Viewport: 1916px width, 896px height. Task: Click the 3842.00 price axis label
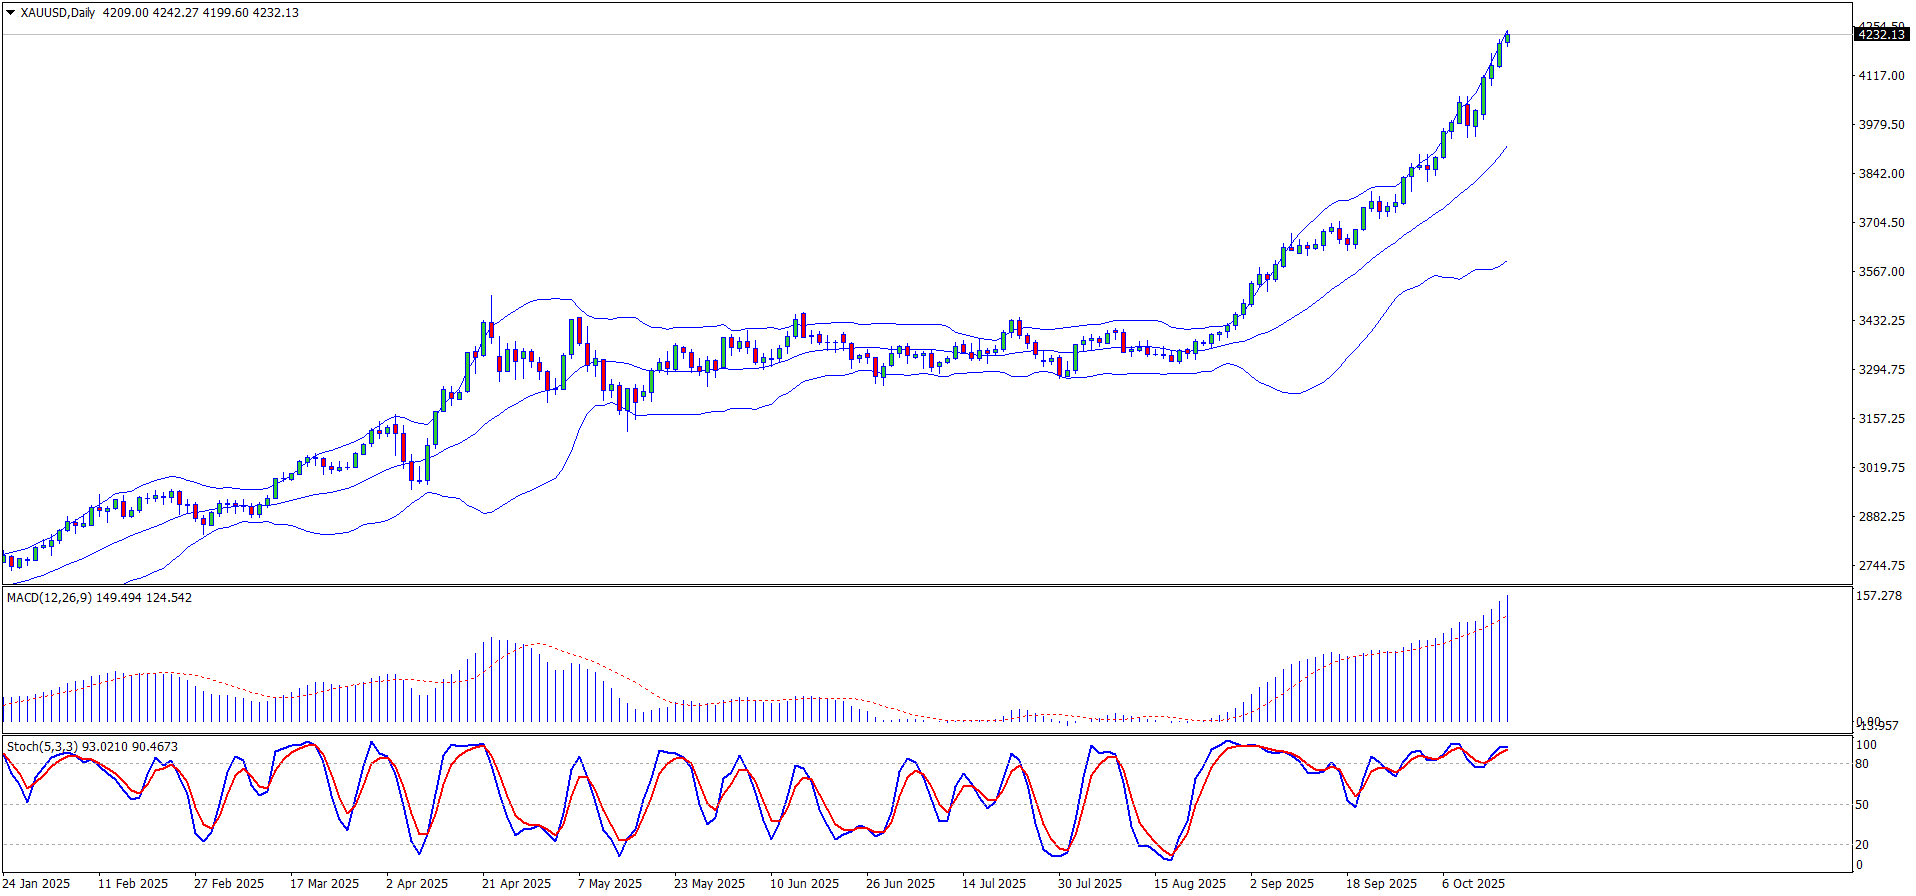click(1881, 174)
